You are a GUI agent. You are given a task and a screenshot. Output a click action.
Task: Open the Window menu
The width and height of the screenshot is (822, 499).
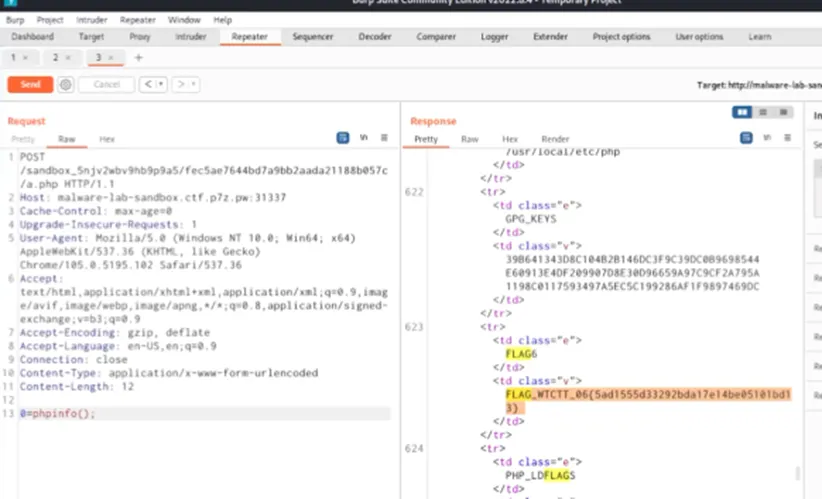[x=184, y=20]
